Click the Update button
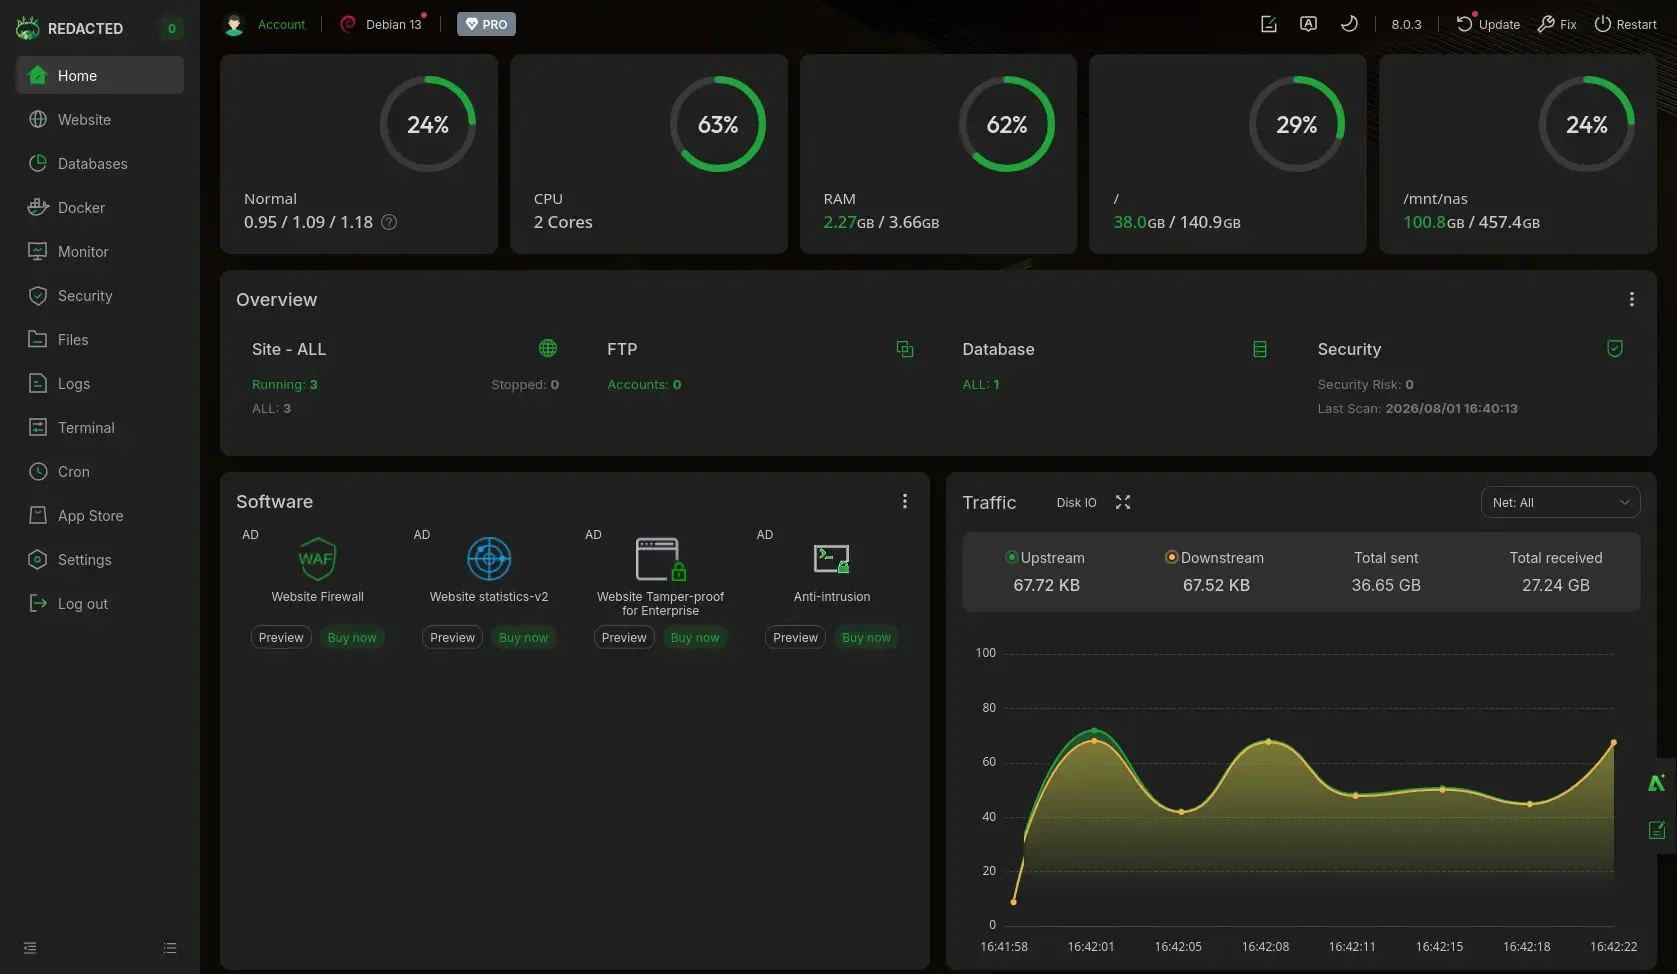 click(x=1487, y=24)
